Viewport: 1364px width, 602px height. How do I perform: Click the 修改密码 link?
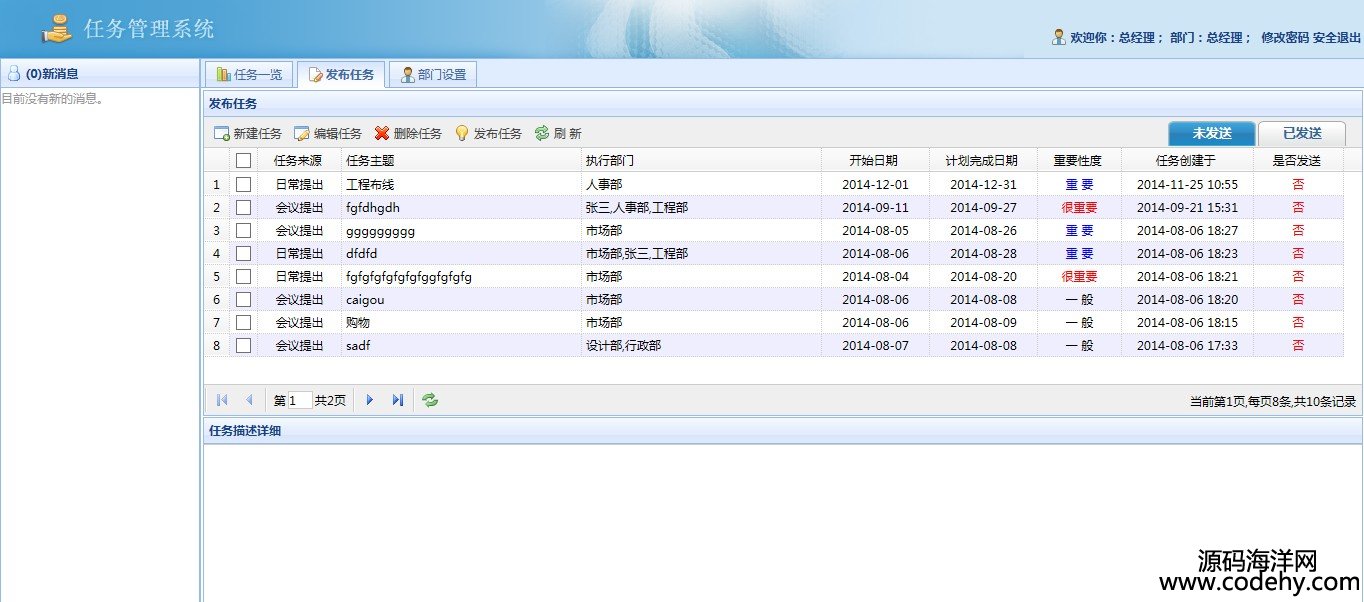pos(1284,38)
